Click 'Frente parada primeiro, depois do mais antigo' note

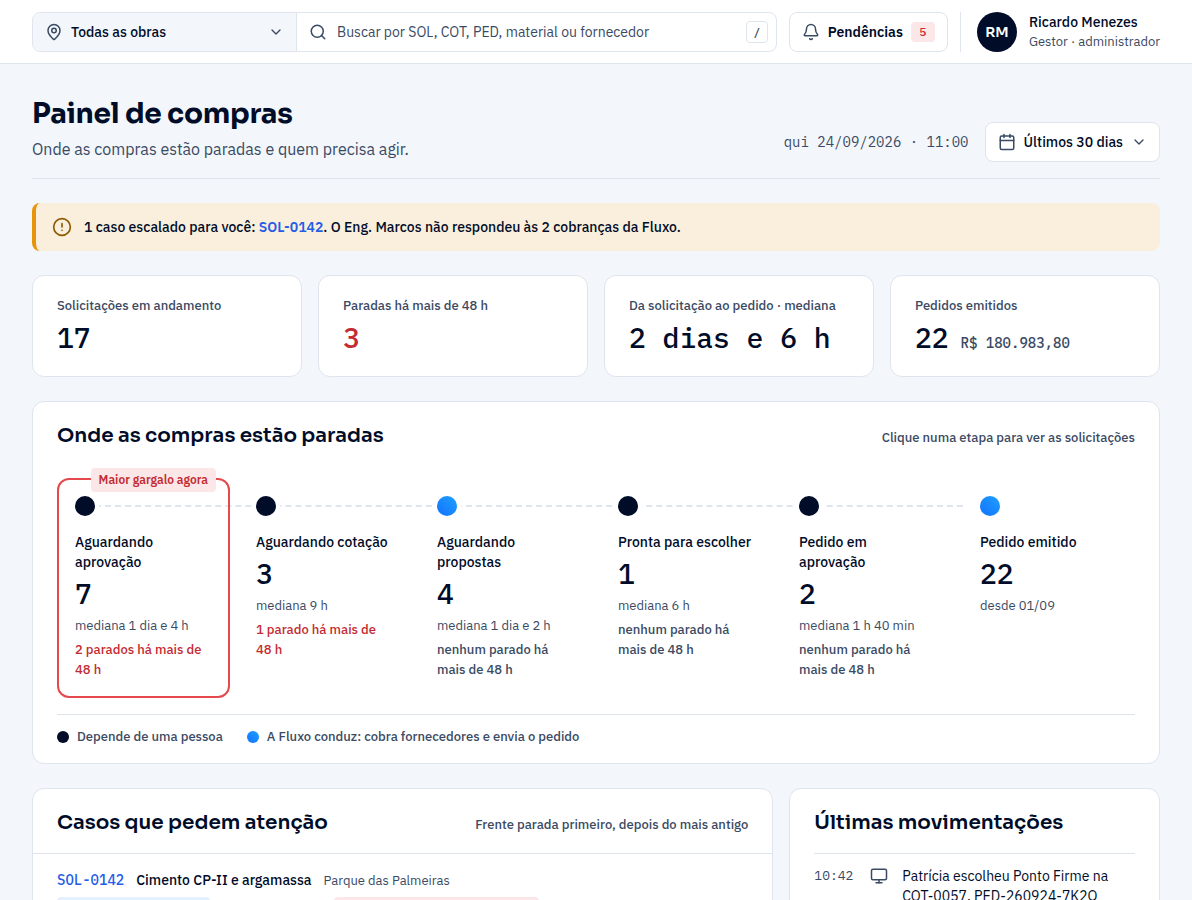611,825
